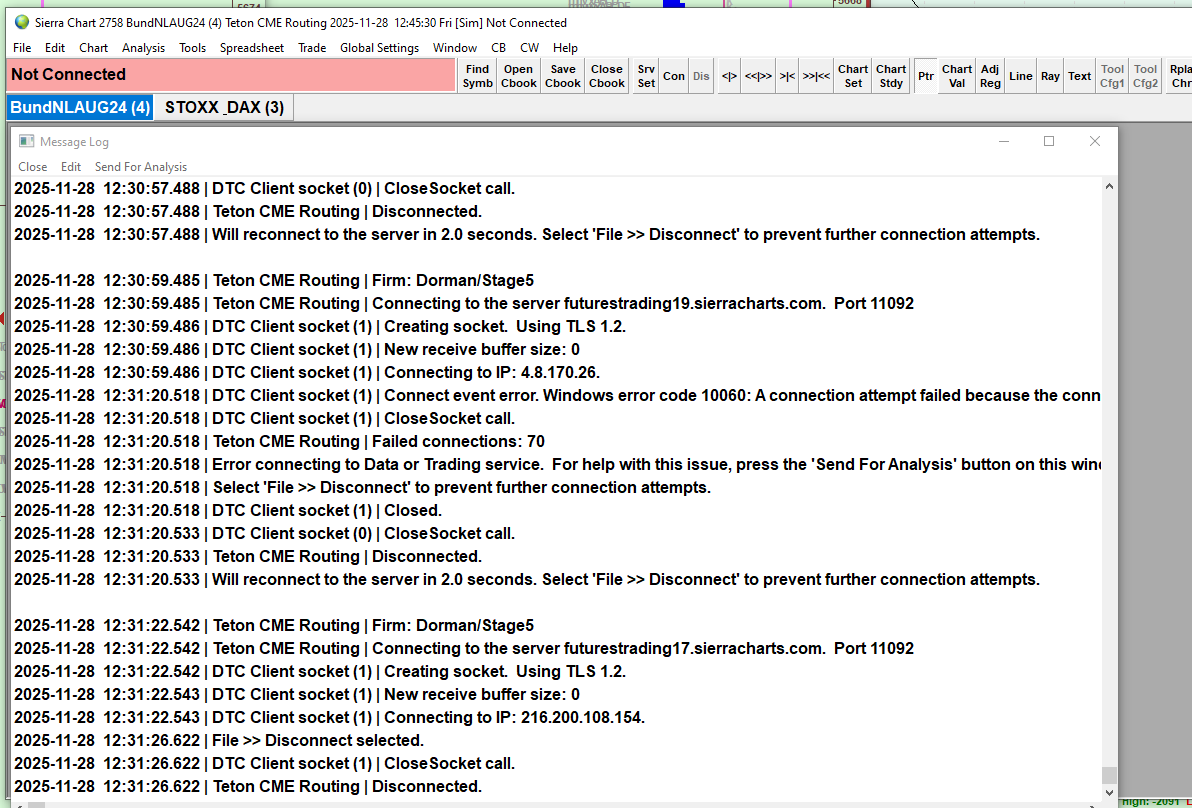Click the Message Log scroll down arrow
The image size is (1192, 808).
[x=1109, y=792]
